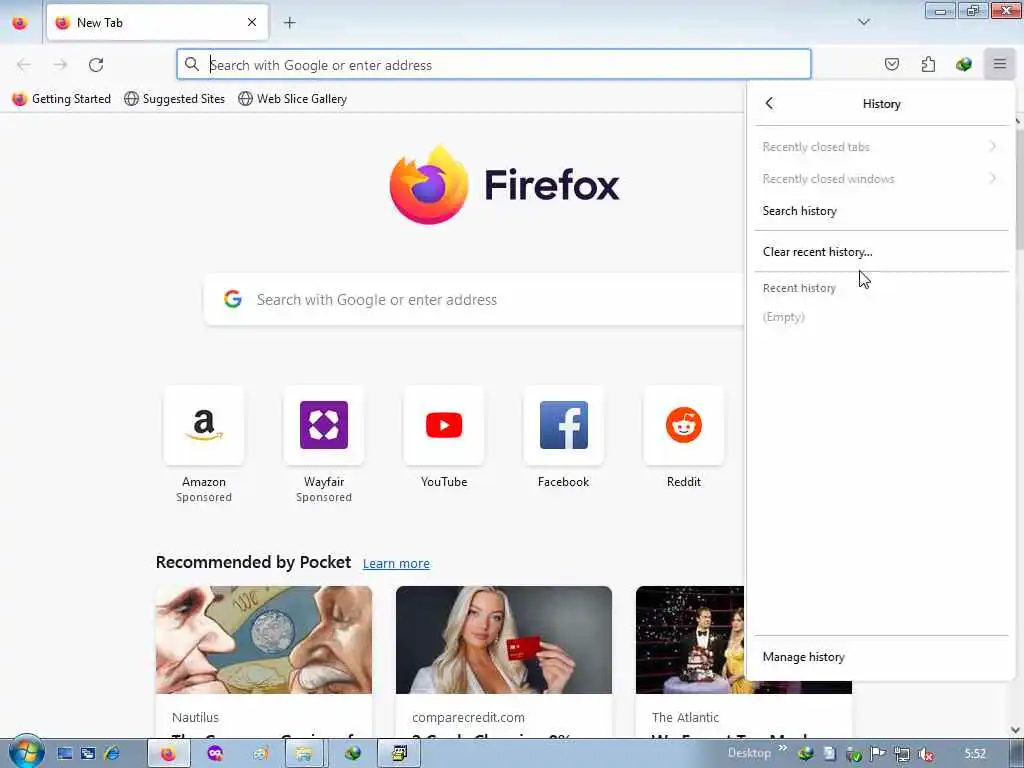Click the globe extension icon in toolbar
This screenshot has width=1024, height=768.
[x=963, y=64]
